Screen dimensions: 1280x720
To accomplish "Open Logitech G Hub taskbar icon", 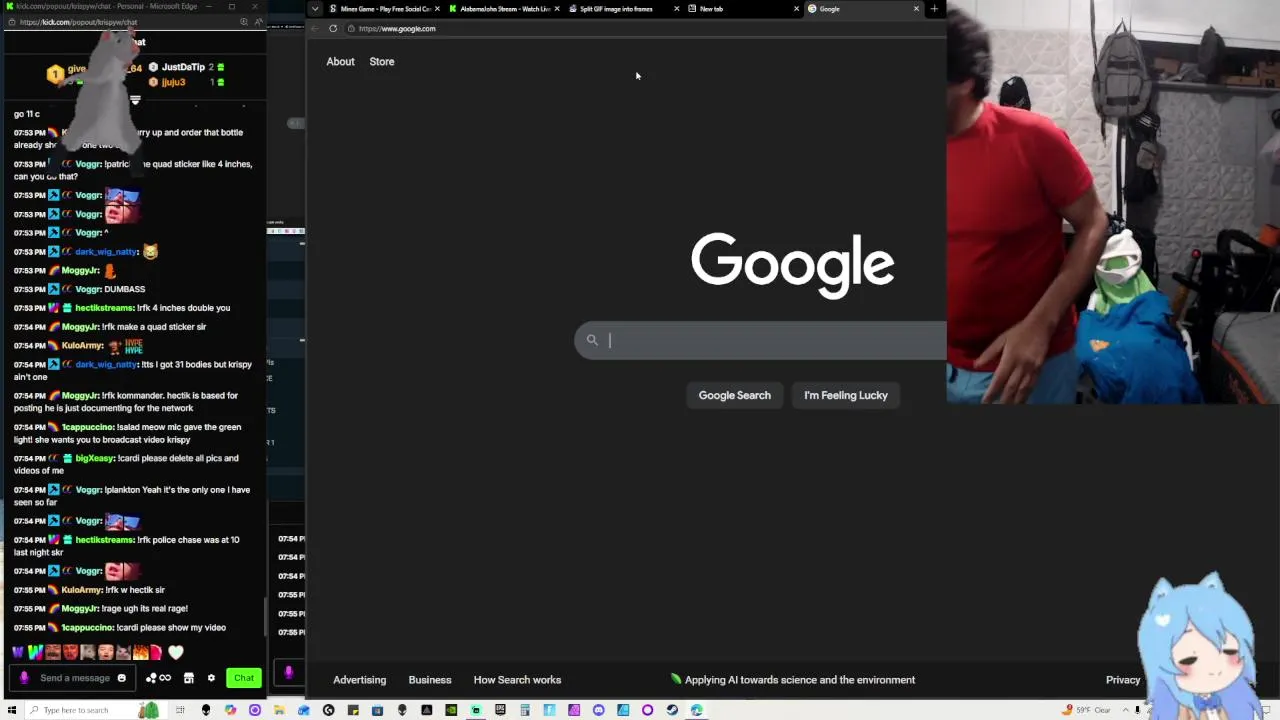I will tap(328, 710).
